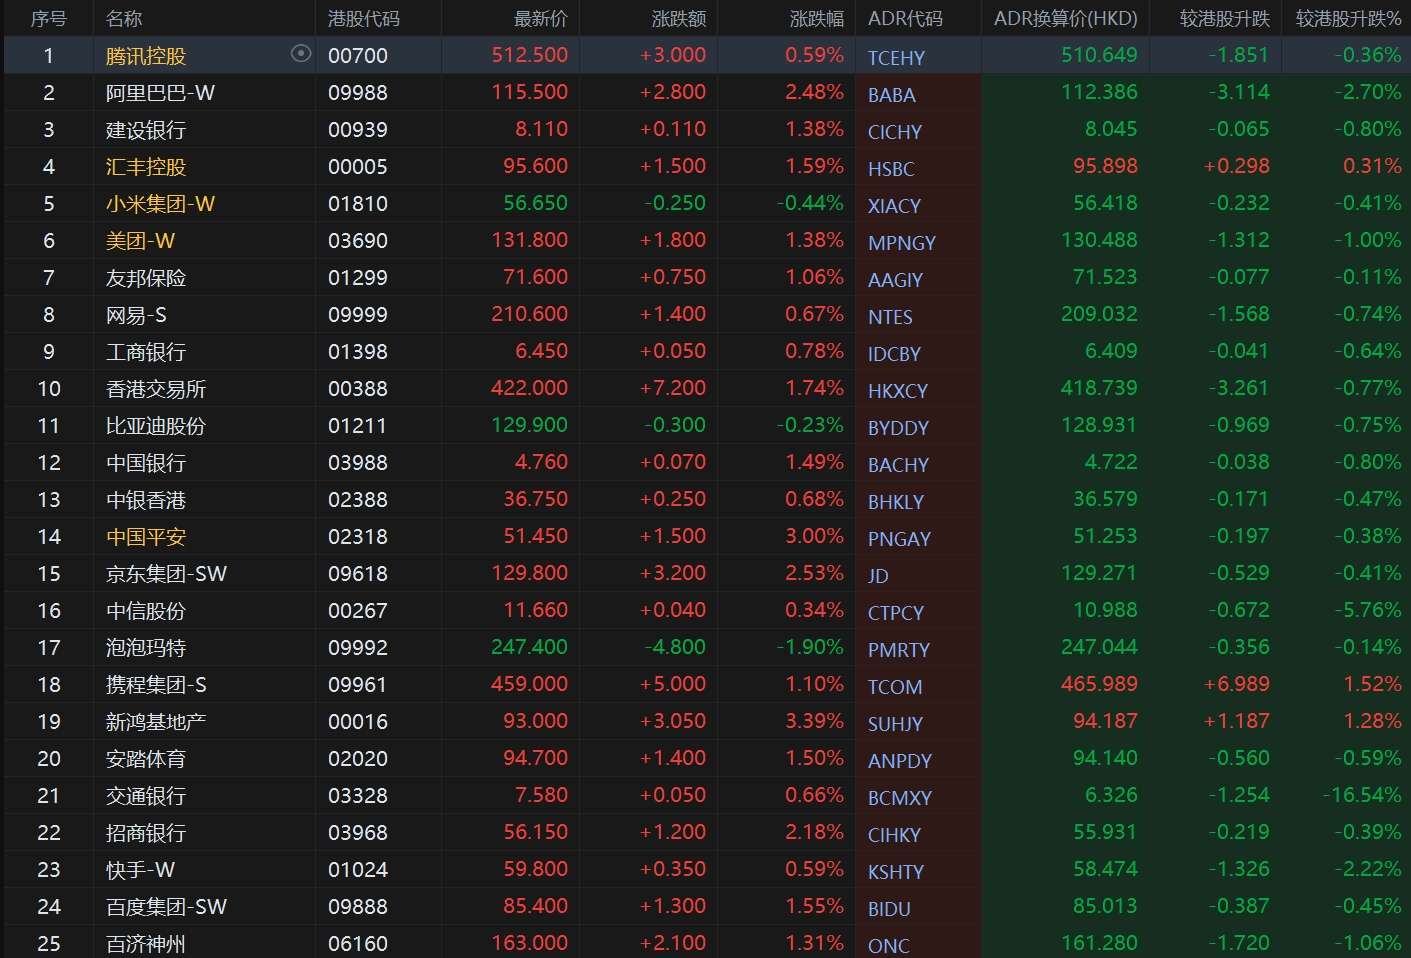Sort by the 较港股升跌 column header
The image size is (1411, 958).
click(1225, 19)
